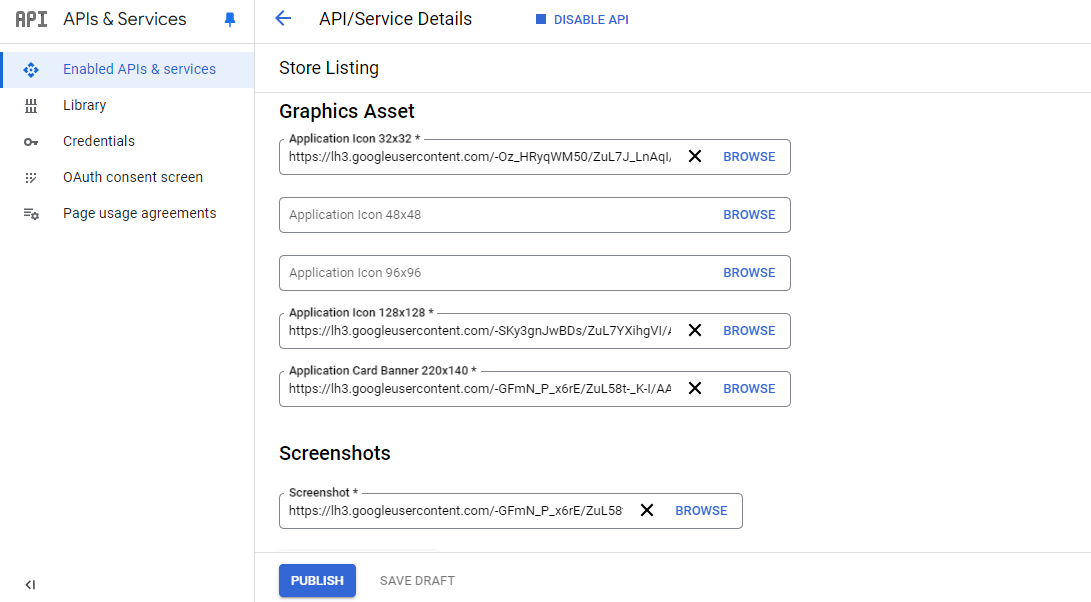Click the Enabled APIs & services icon
The height and width of the screenshot is (602, 1091).
pos(31,70)
